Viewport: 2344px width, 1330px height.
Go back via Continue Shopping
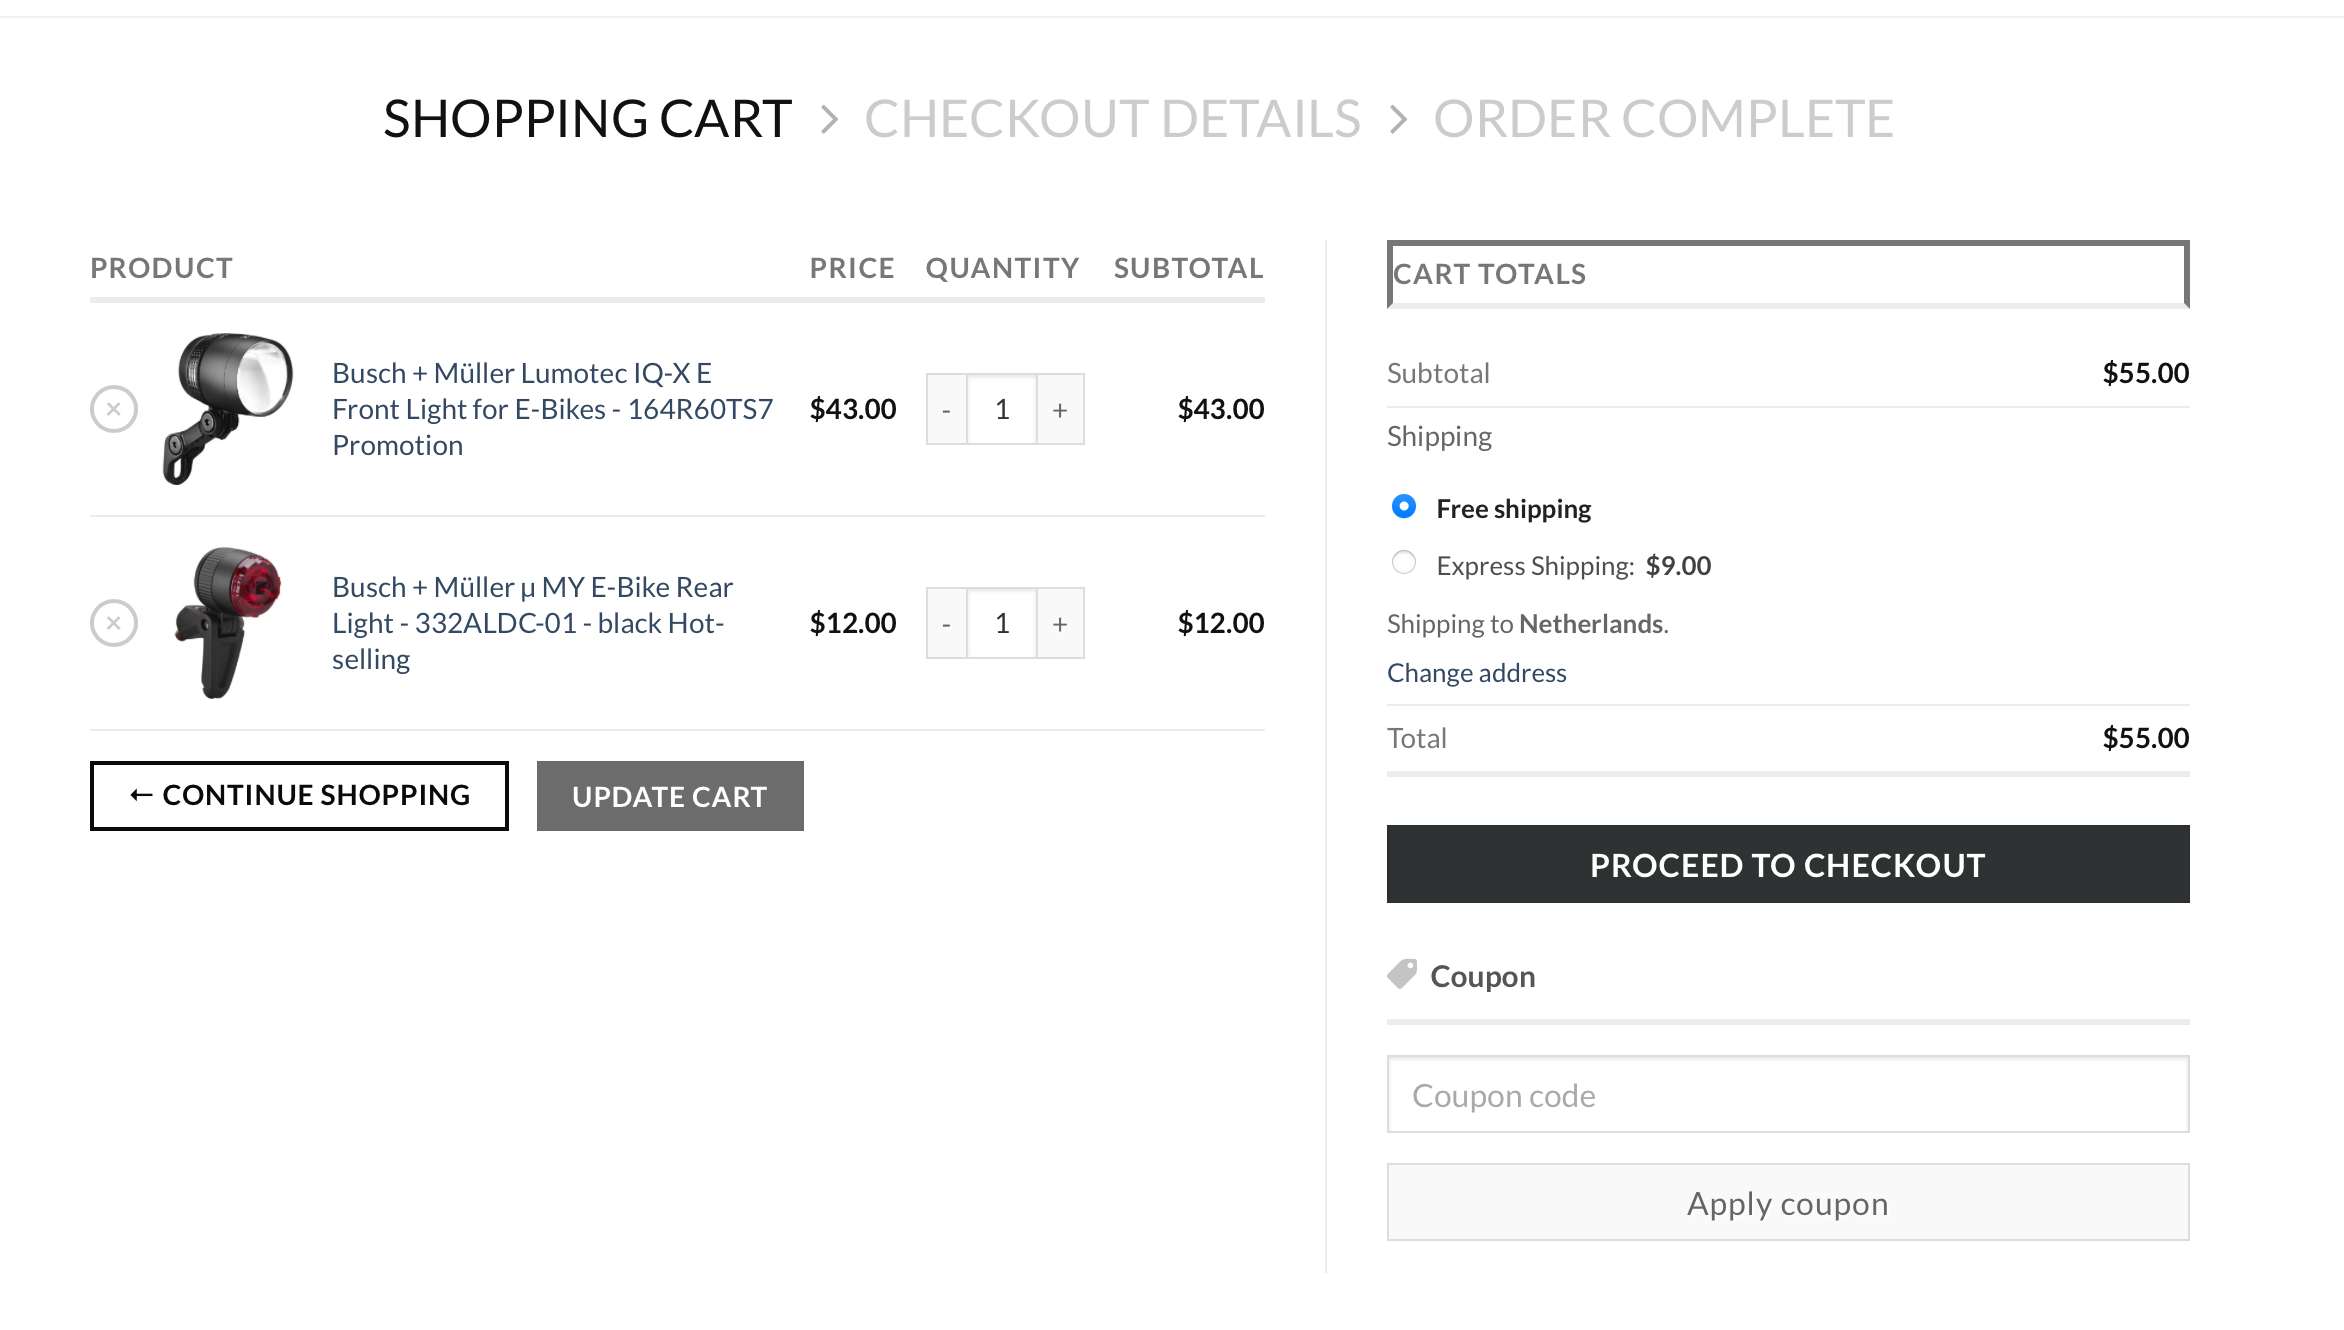[x=299, y=796]
